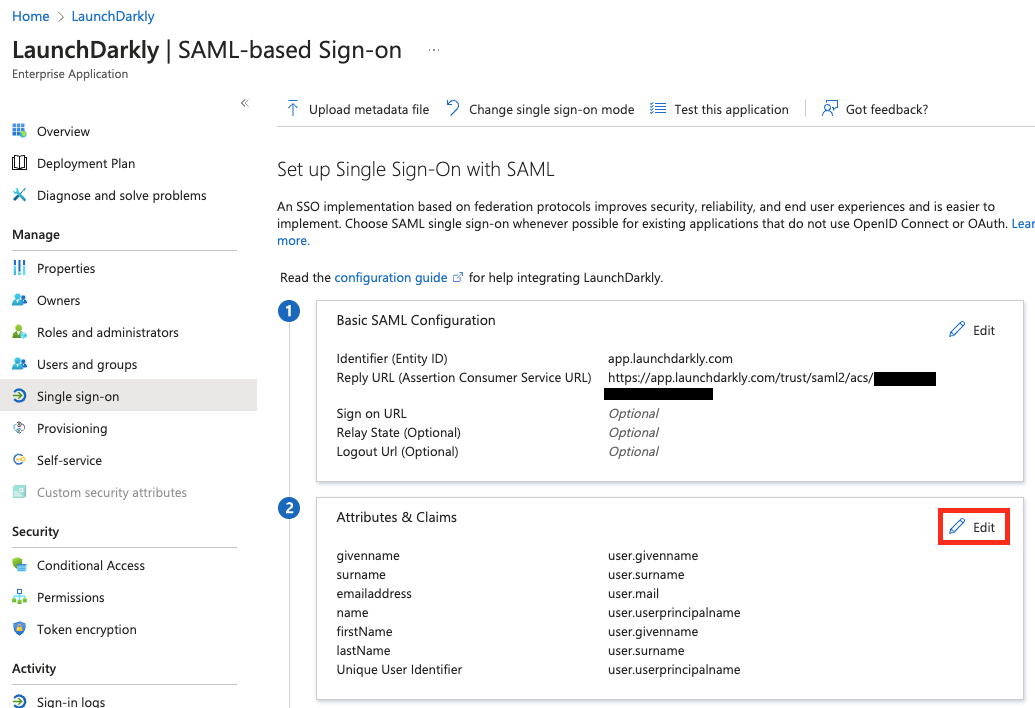Go to Home breadcrumb link

(30, 16)
